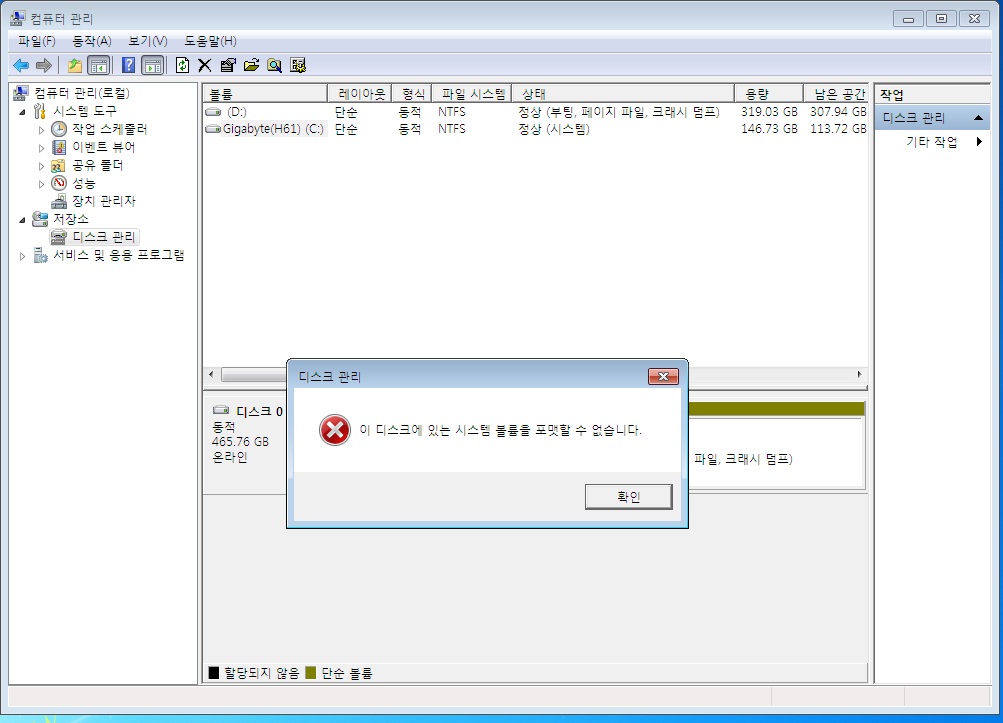The image size is (1003, 723).
Task: Open the 동작(A) menu
Action: 91,41
